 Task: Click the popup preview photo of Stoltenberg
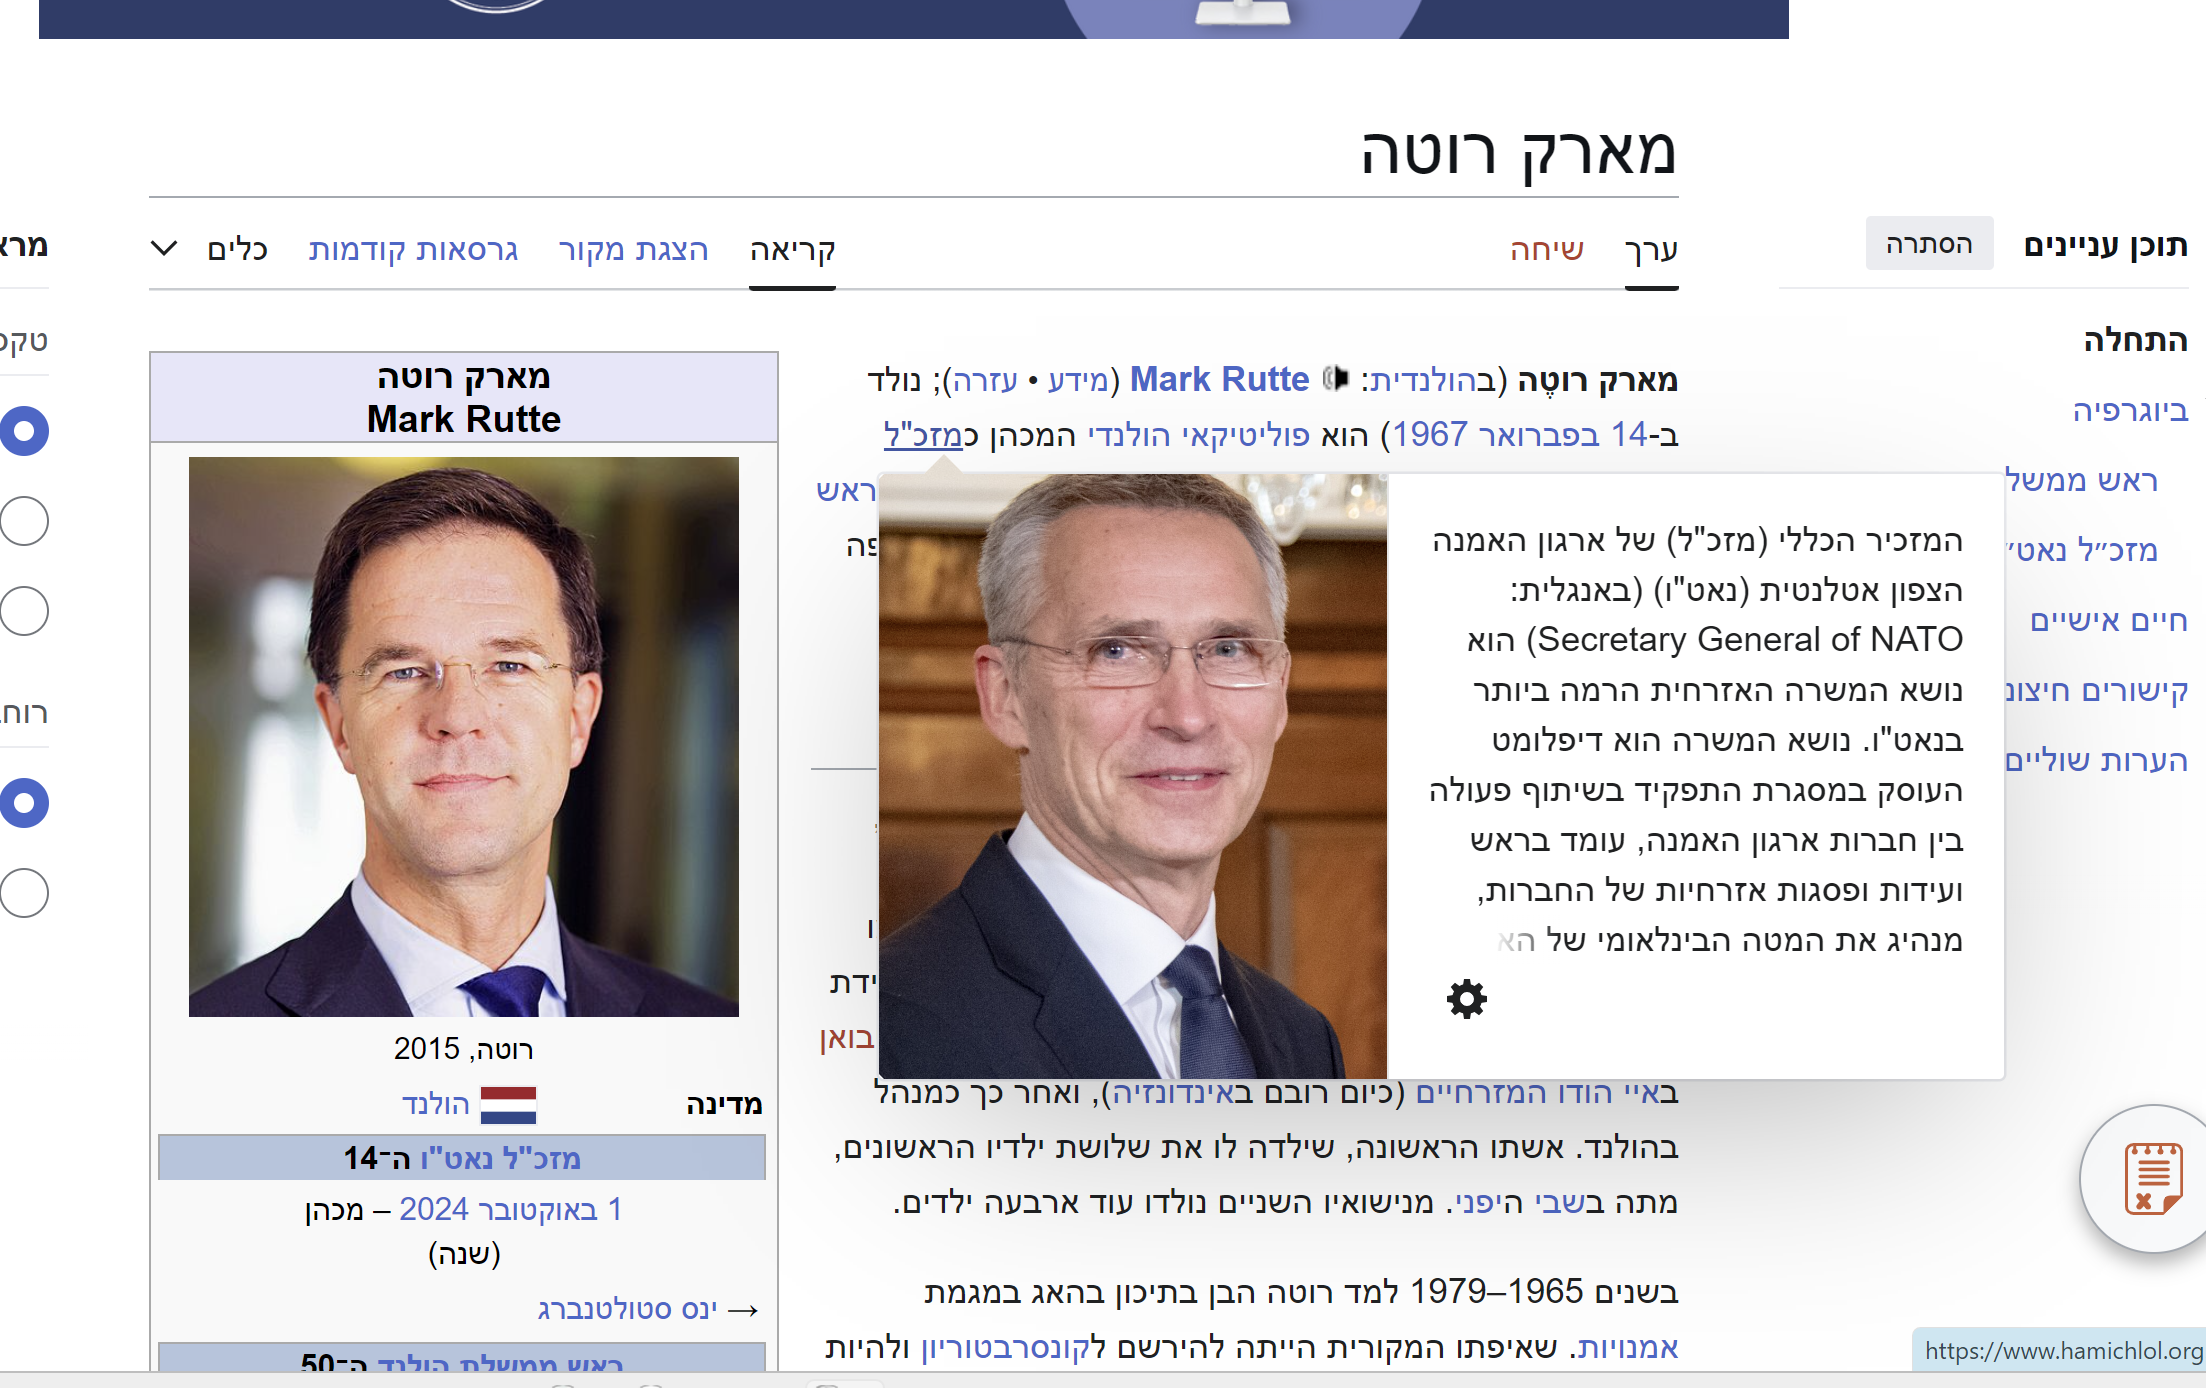1133,776
